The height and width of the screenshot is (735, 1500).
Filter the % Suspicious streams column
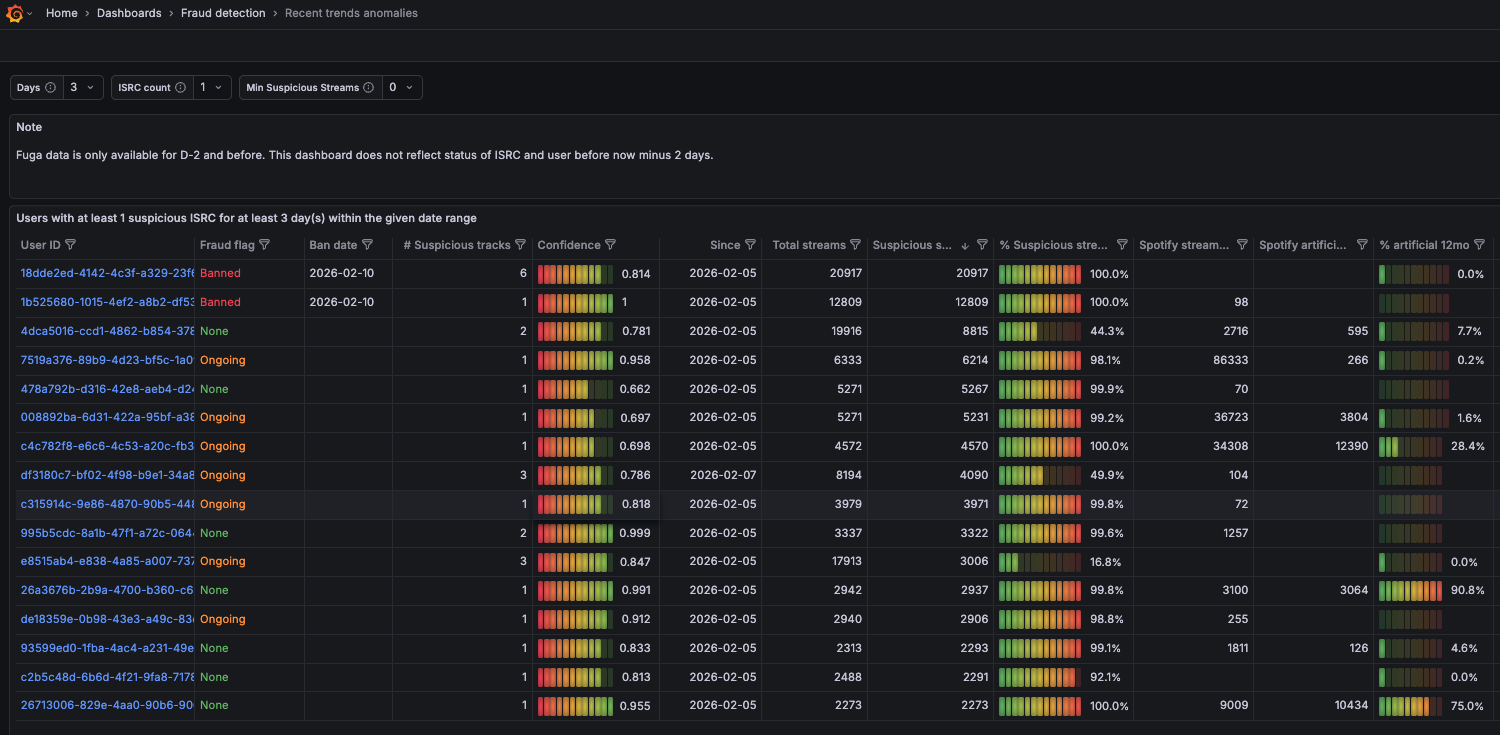[x=1122, y=245]
